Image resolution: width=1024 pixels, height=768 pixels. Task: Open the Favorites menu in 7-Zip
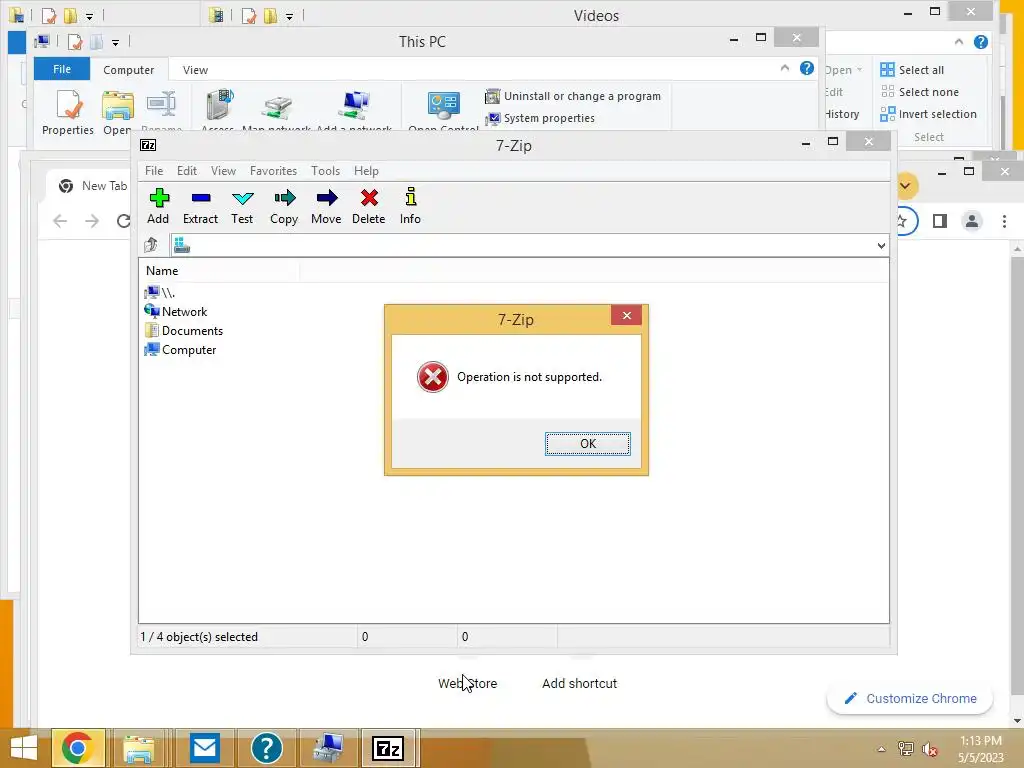point(273,170)
